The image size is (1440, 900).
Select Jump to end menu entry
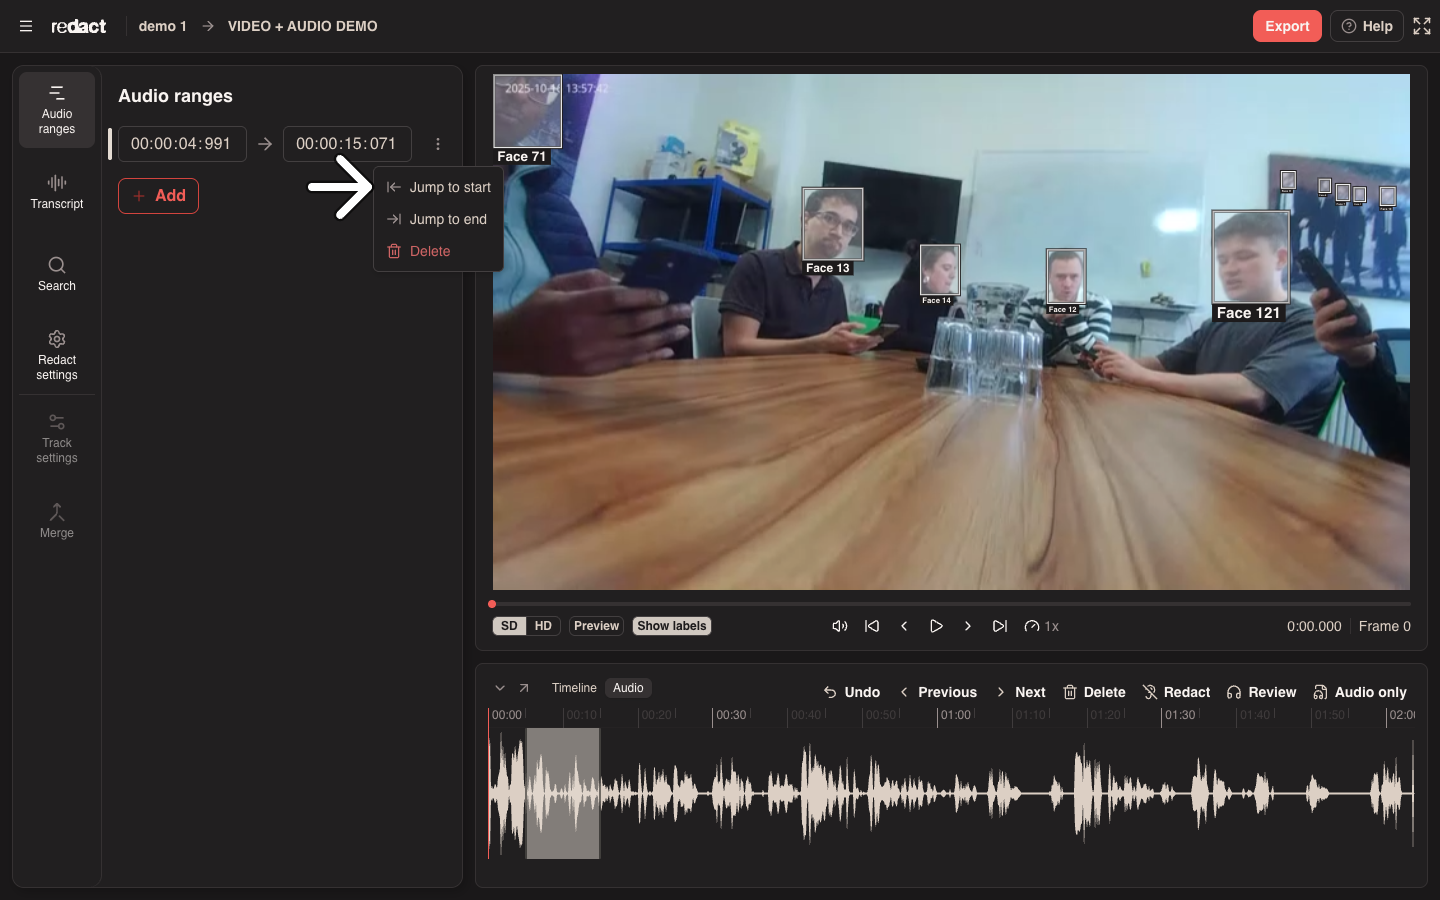(439, 219)
